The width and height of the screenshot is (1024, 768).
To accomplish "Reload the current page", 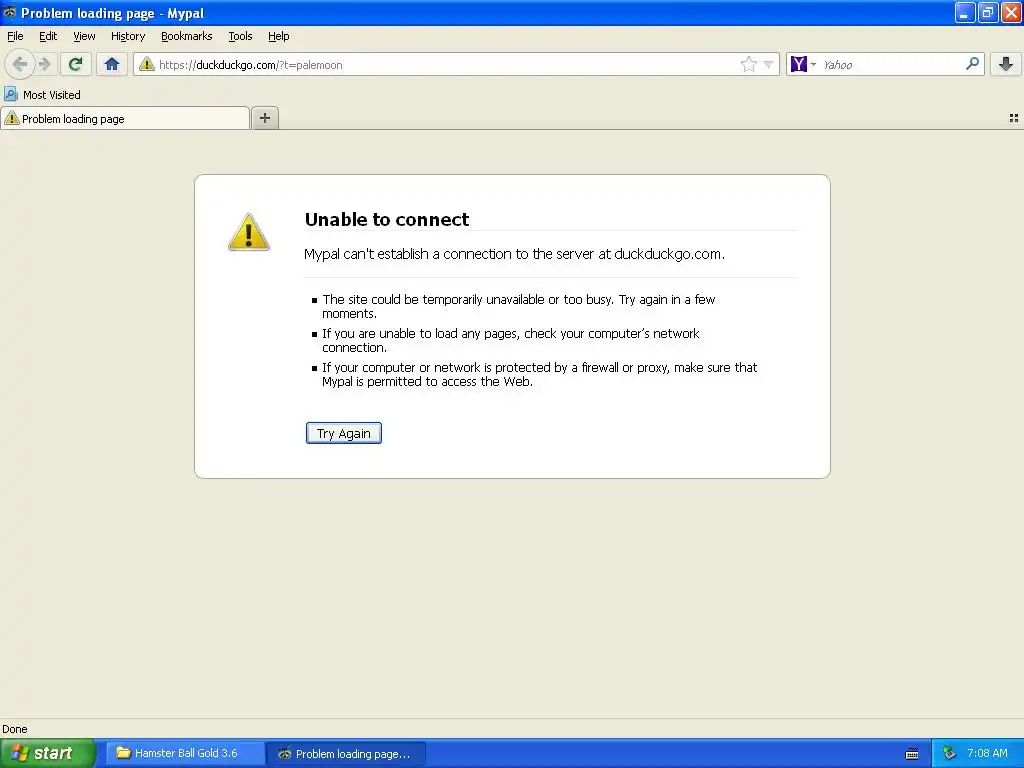I will [75, 64].
